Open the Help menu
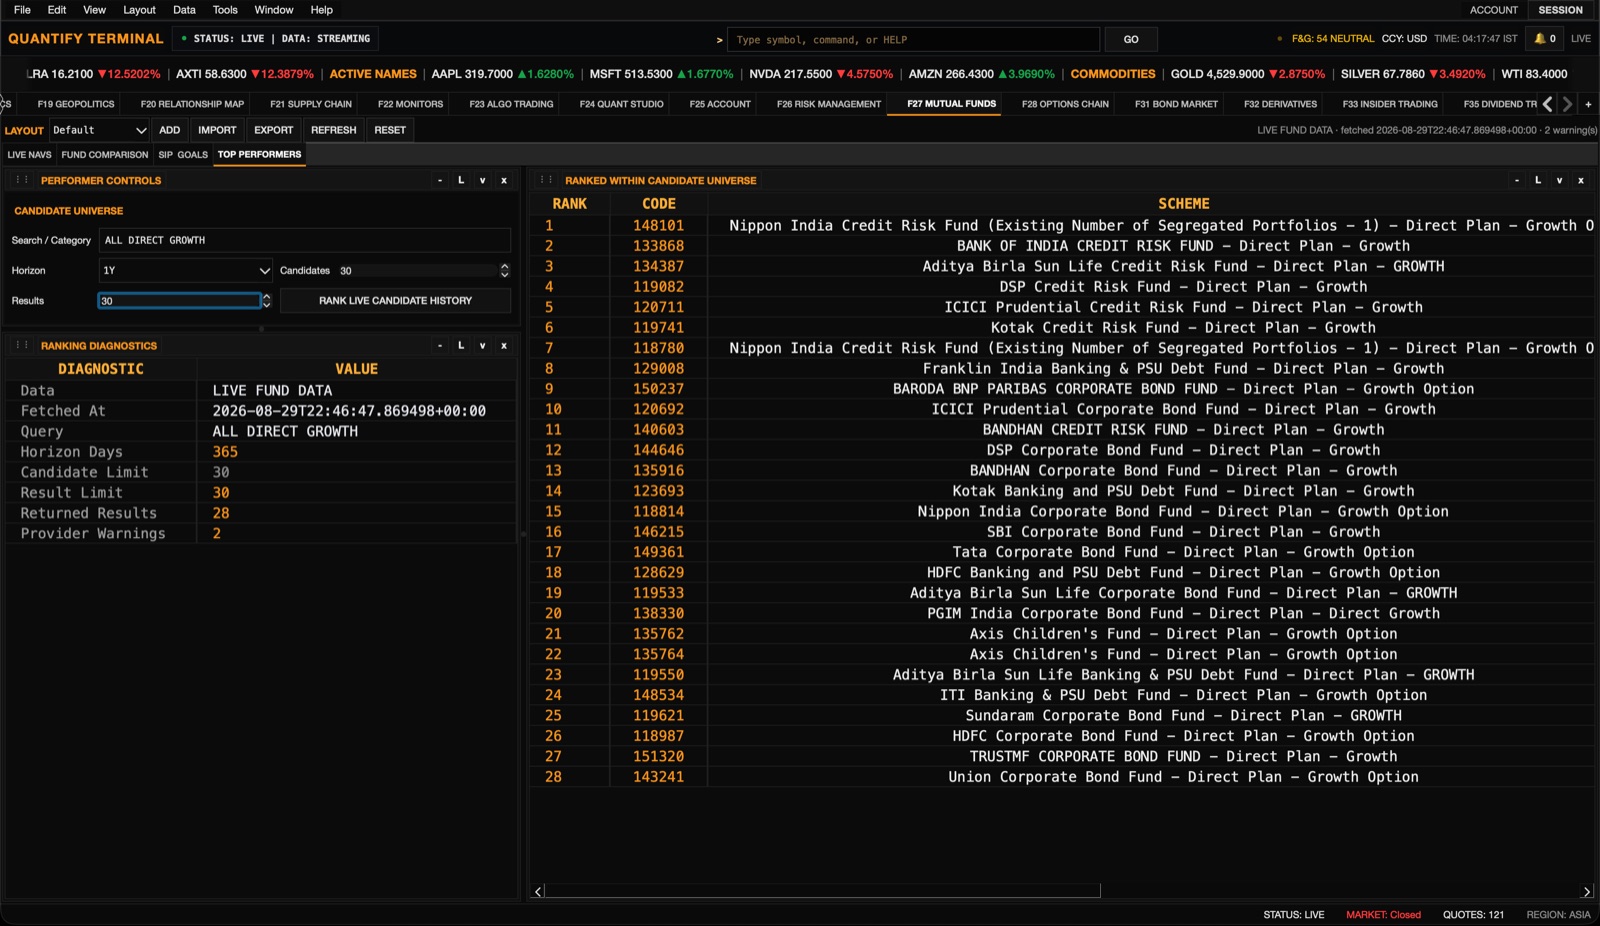This screenshot has width=1600, height=926. tap(322, 10)
